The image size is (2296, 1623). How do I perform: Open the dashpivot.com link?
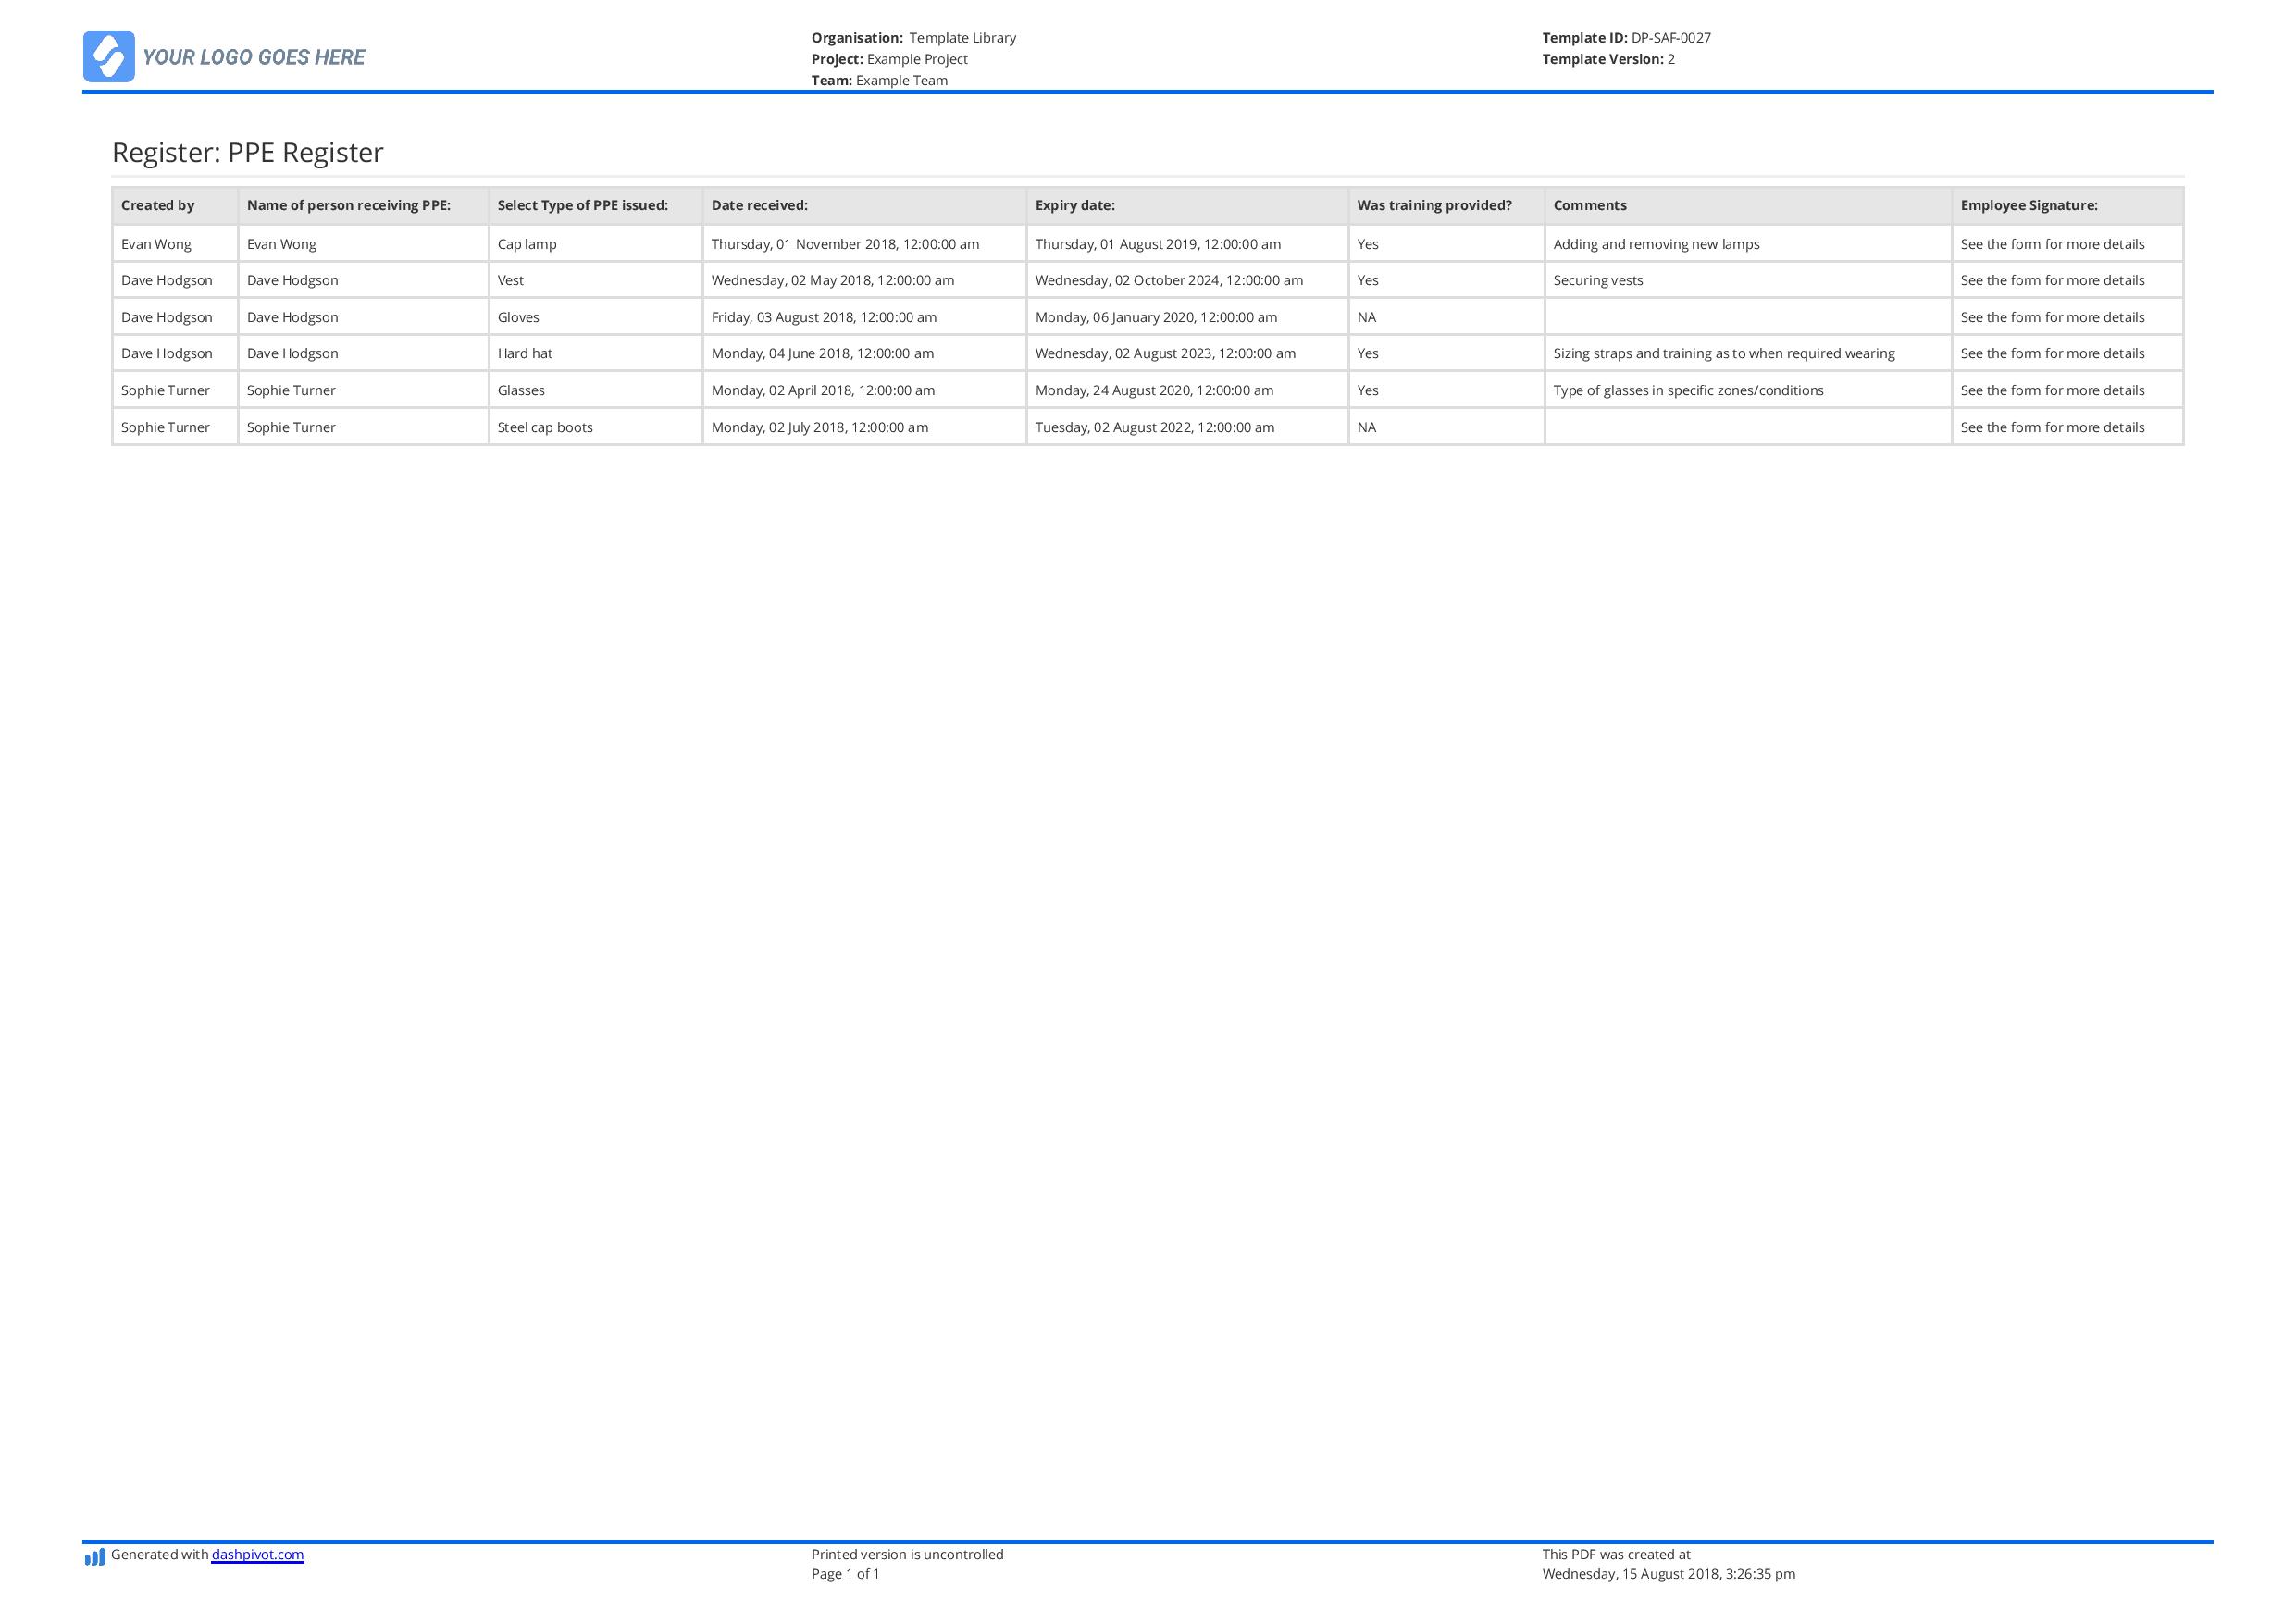tap(258, 1555)
